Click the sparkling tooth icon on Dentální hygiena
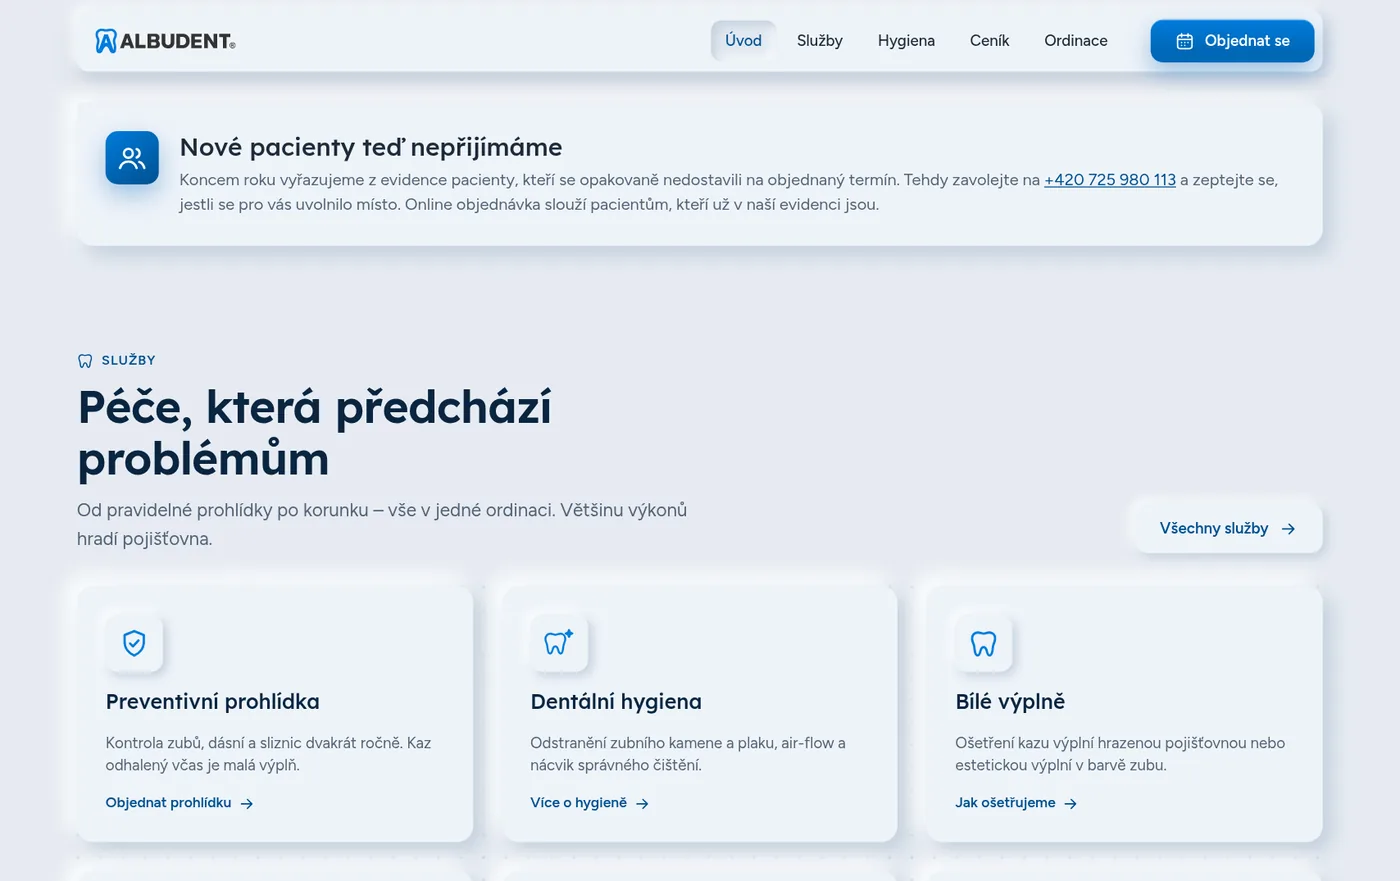Image resolution: width=1400 pixels, height=881 pixels. [x=559, y=643]
